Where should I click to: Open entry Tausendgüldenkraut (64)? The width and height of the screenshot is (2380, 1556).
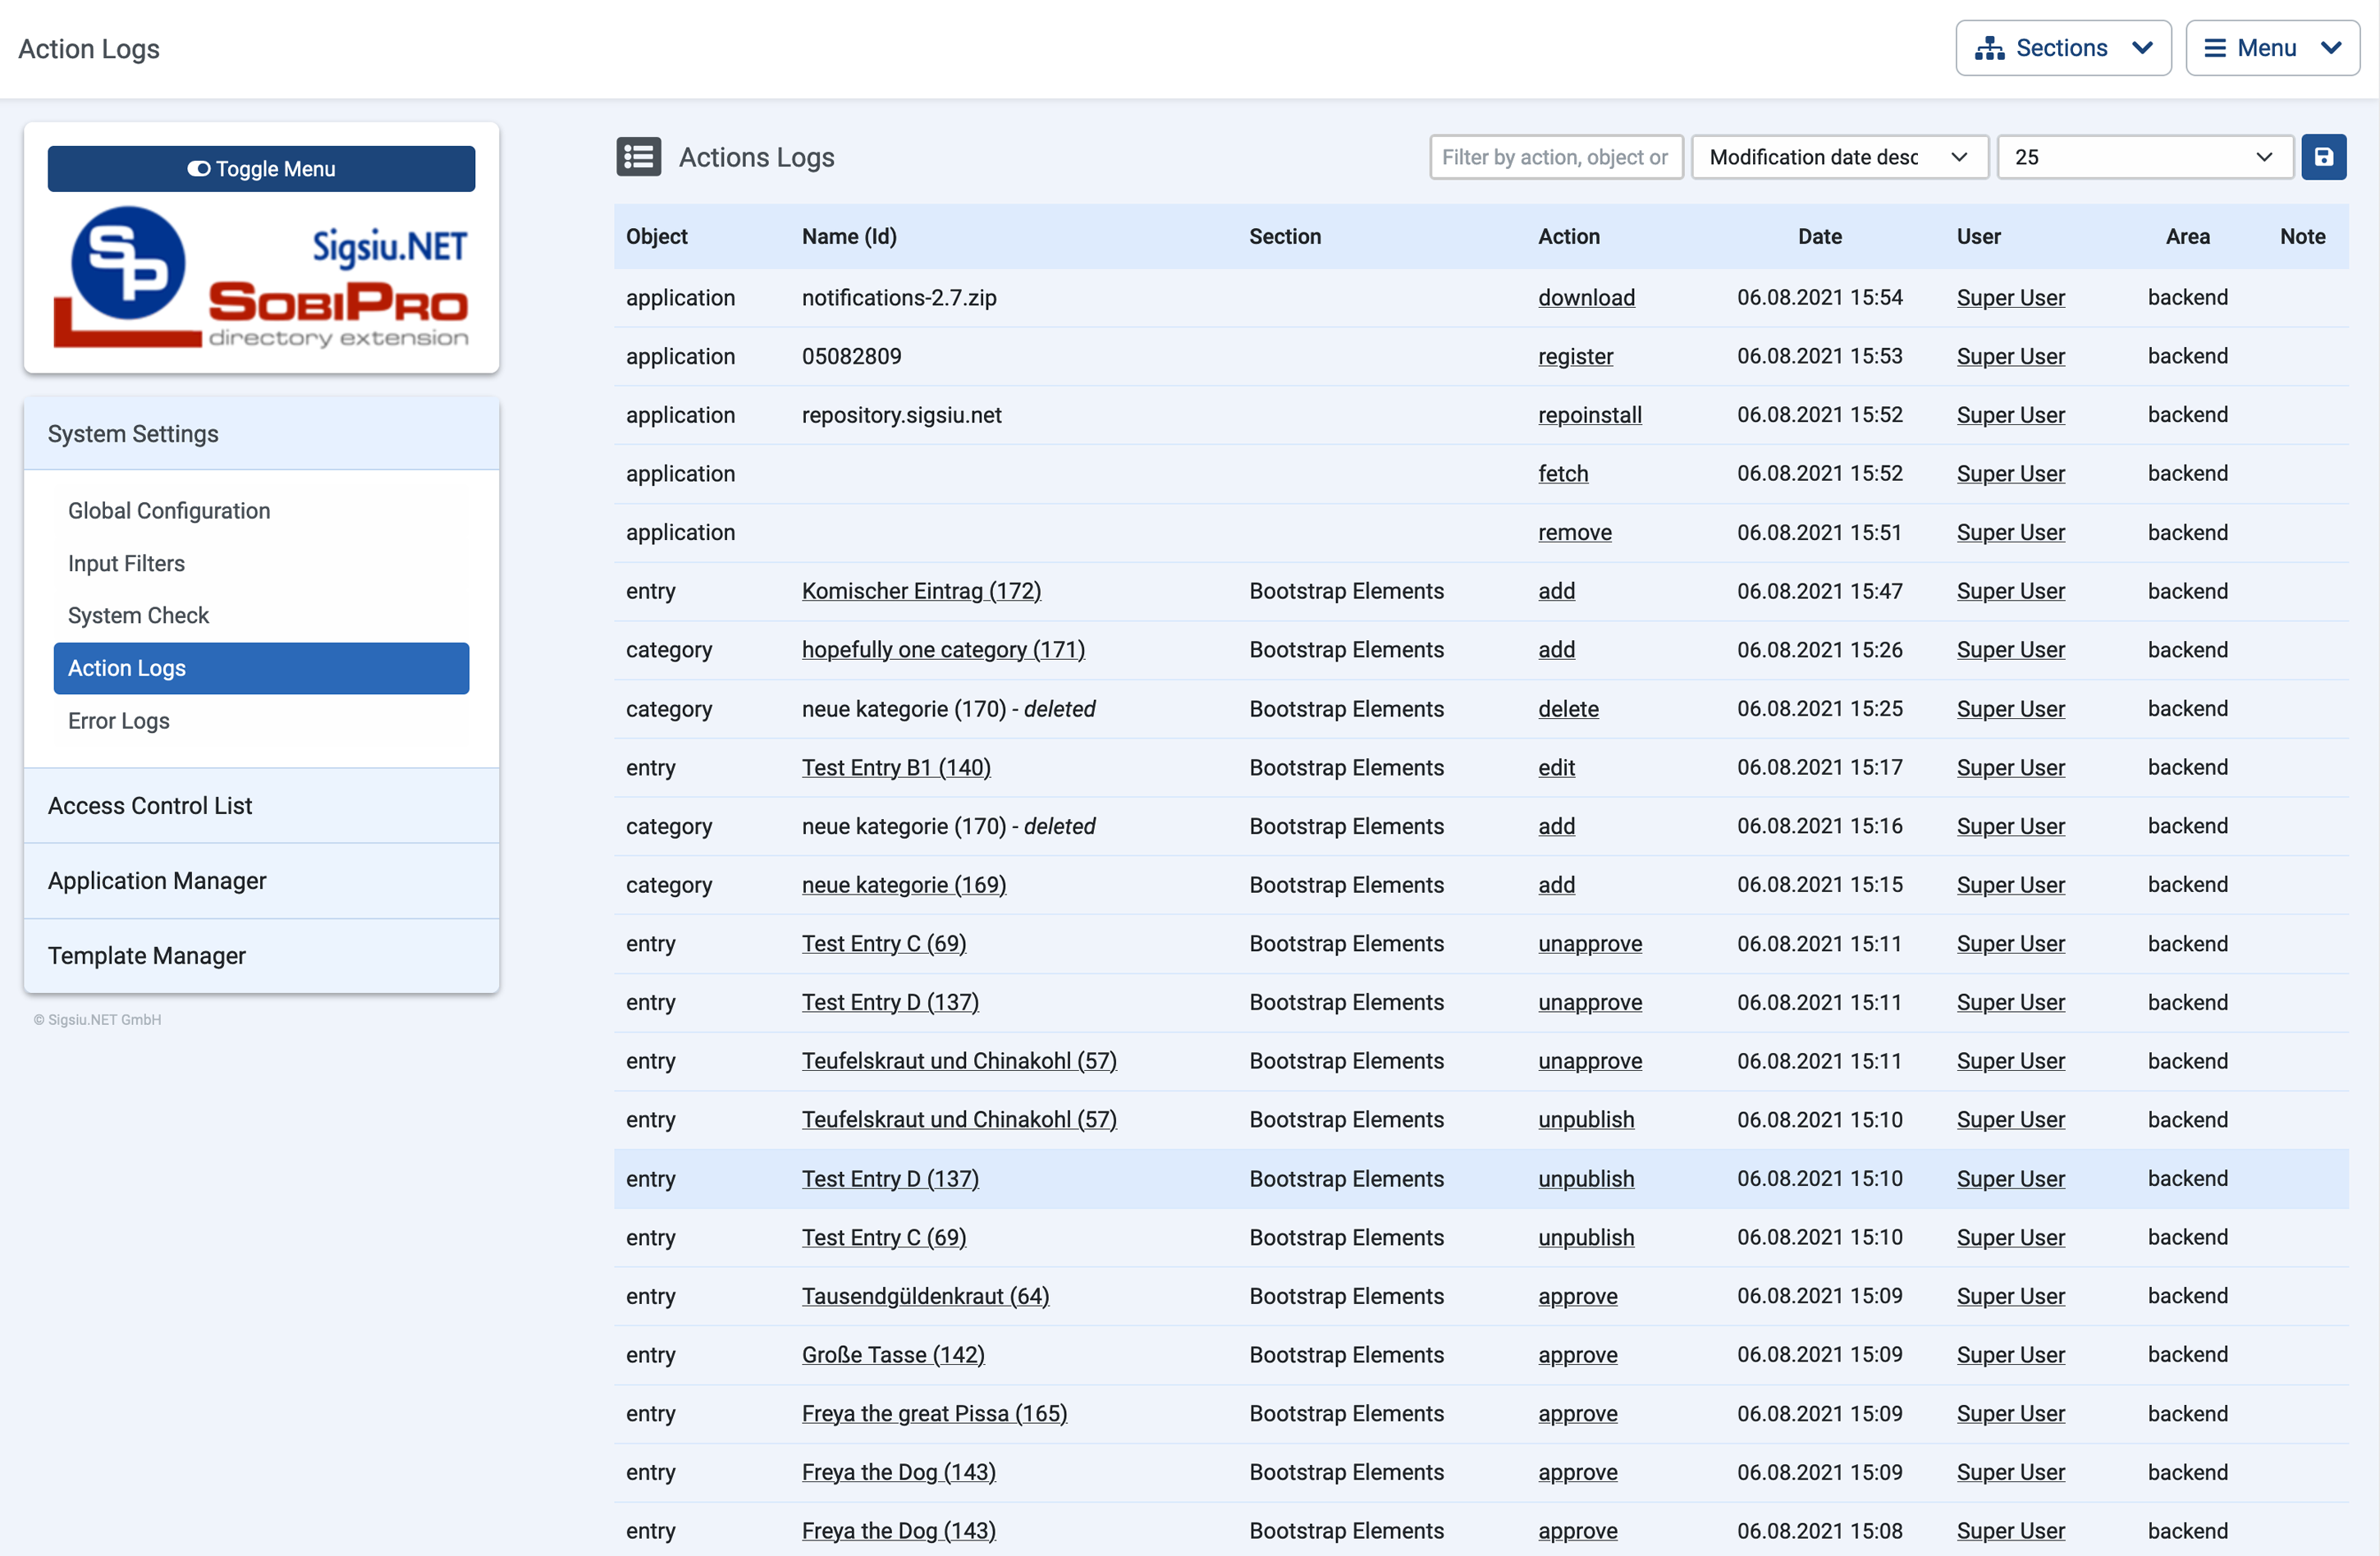(925, 1296)
